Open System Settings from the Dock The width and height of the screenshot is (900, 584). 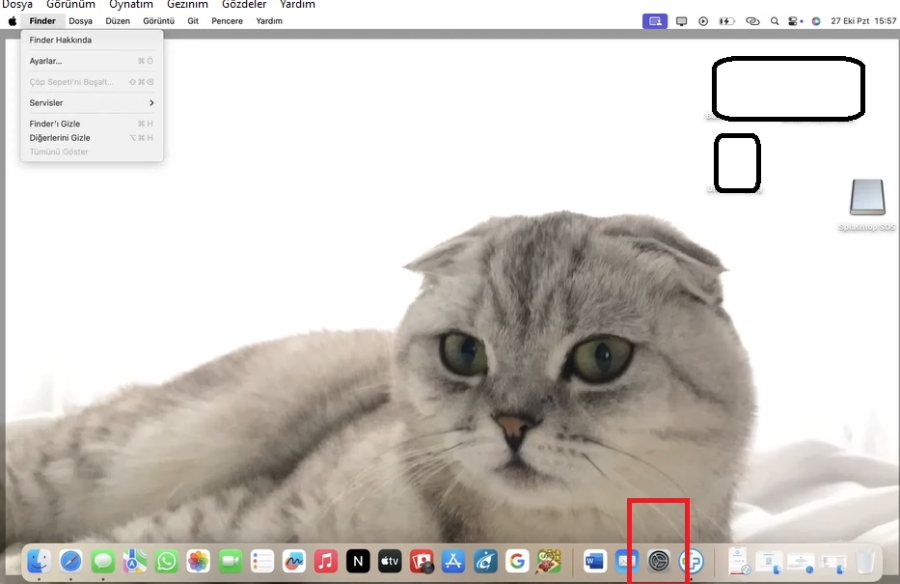click(658, 561)
